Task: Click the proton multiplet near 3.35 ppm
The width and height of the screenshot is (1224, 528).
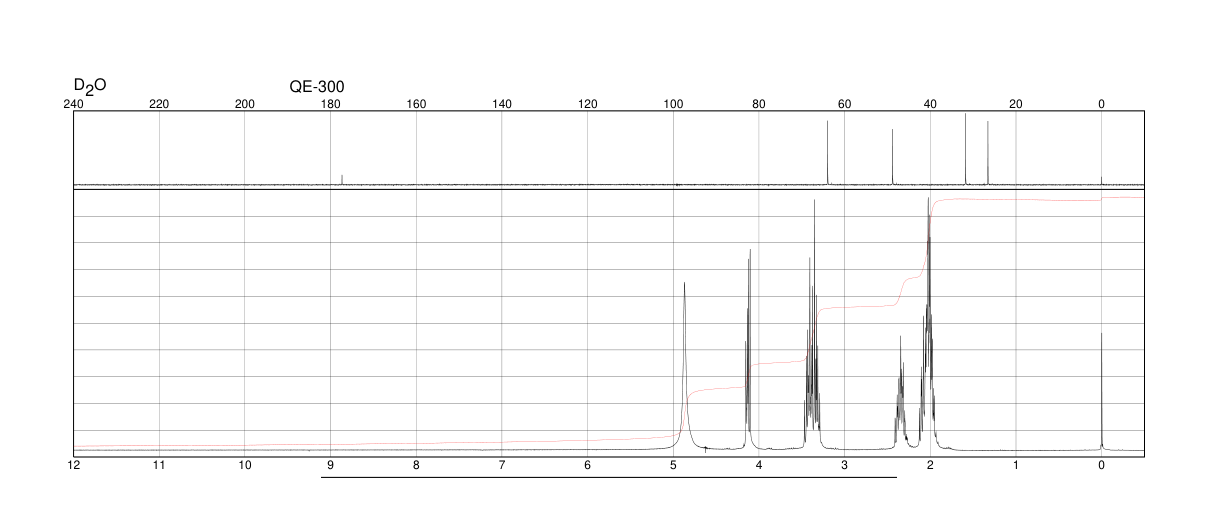Action: [x=813, y=324]
